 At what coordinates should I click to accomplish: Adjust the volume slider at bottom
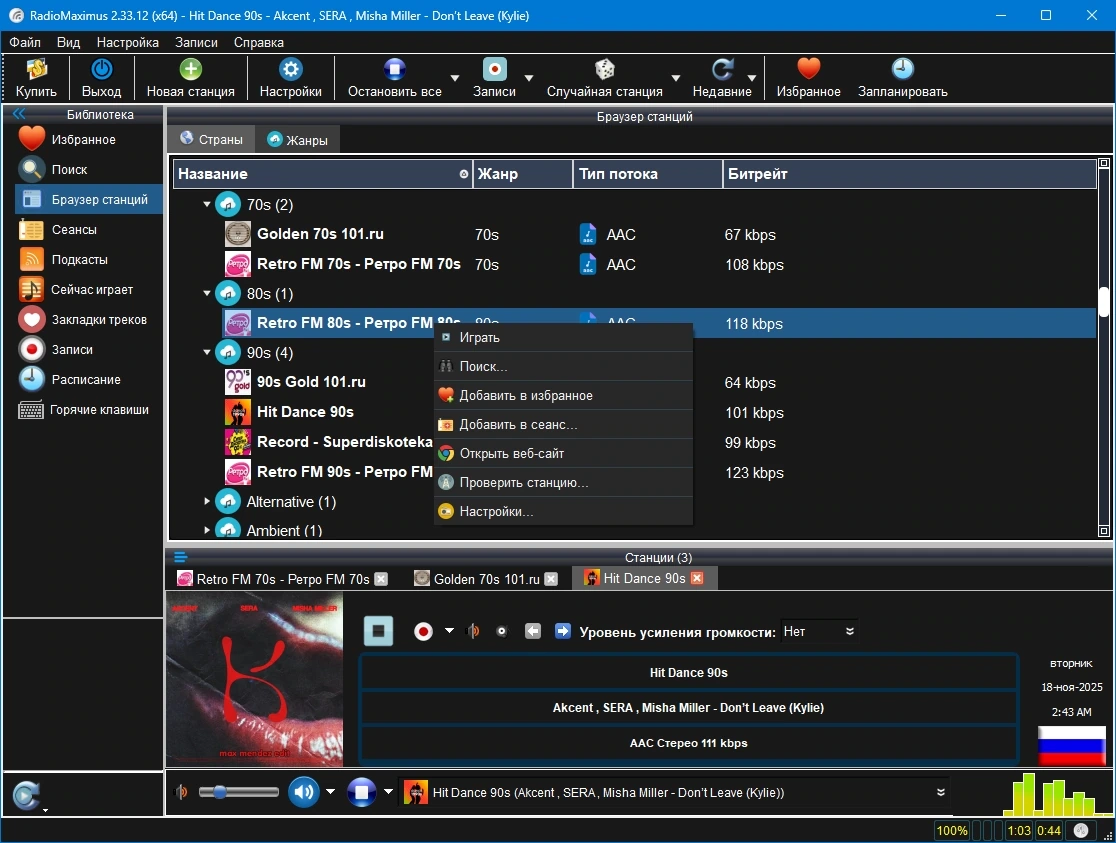238,792
